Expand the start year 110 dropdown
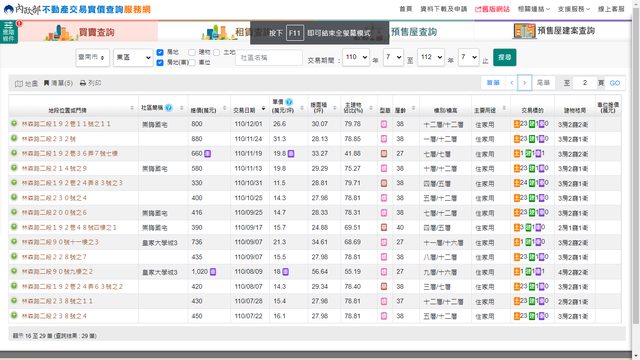 point(356,57)
